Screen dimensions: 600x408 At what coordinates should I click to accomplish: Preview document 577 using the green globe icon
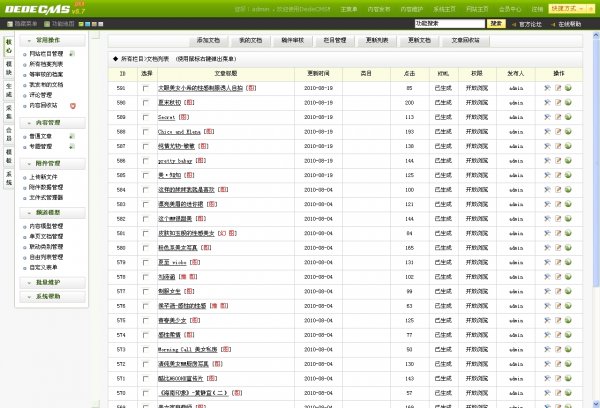click(x=568, y=291)
